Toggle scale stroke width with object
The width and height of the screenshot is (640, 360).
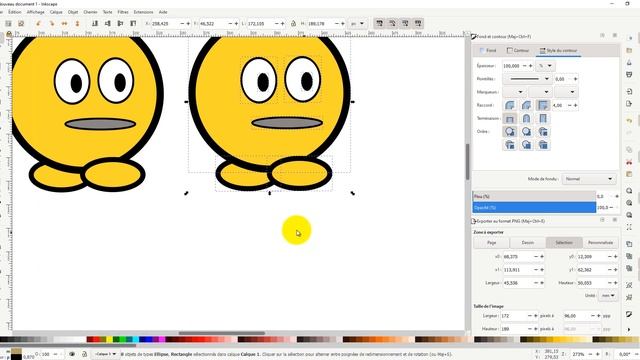380,23
